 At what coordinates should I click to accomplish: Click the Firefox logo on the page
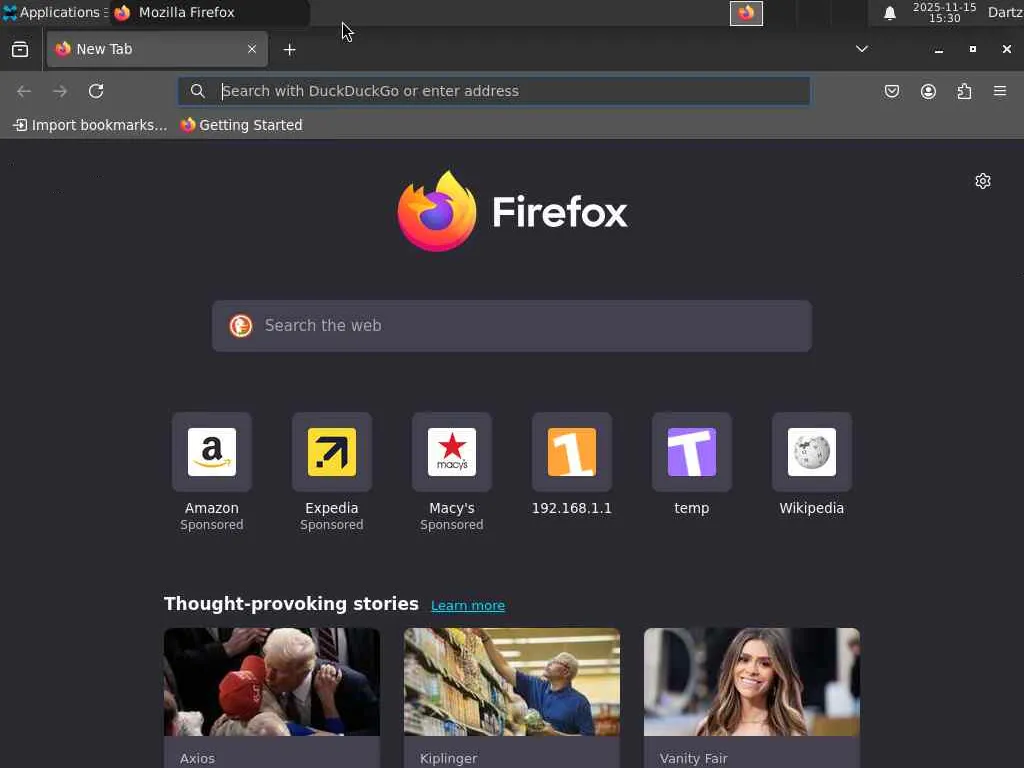(513, 211)
